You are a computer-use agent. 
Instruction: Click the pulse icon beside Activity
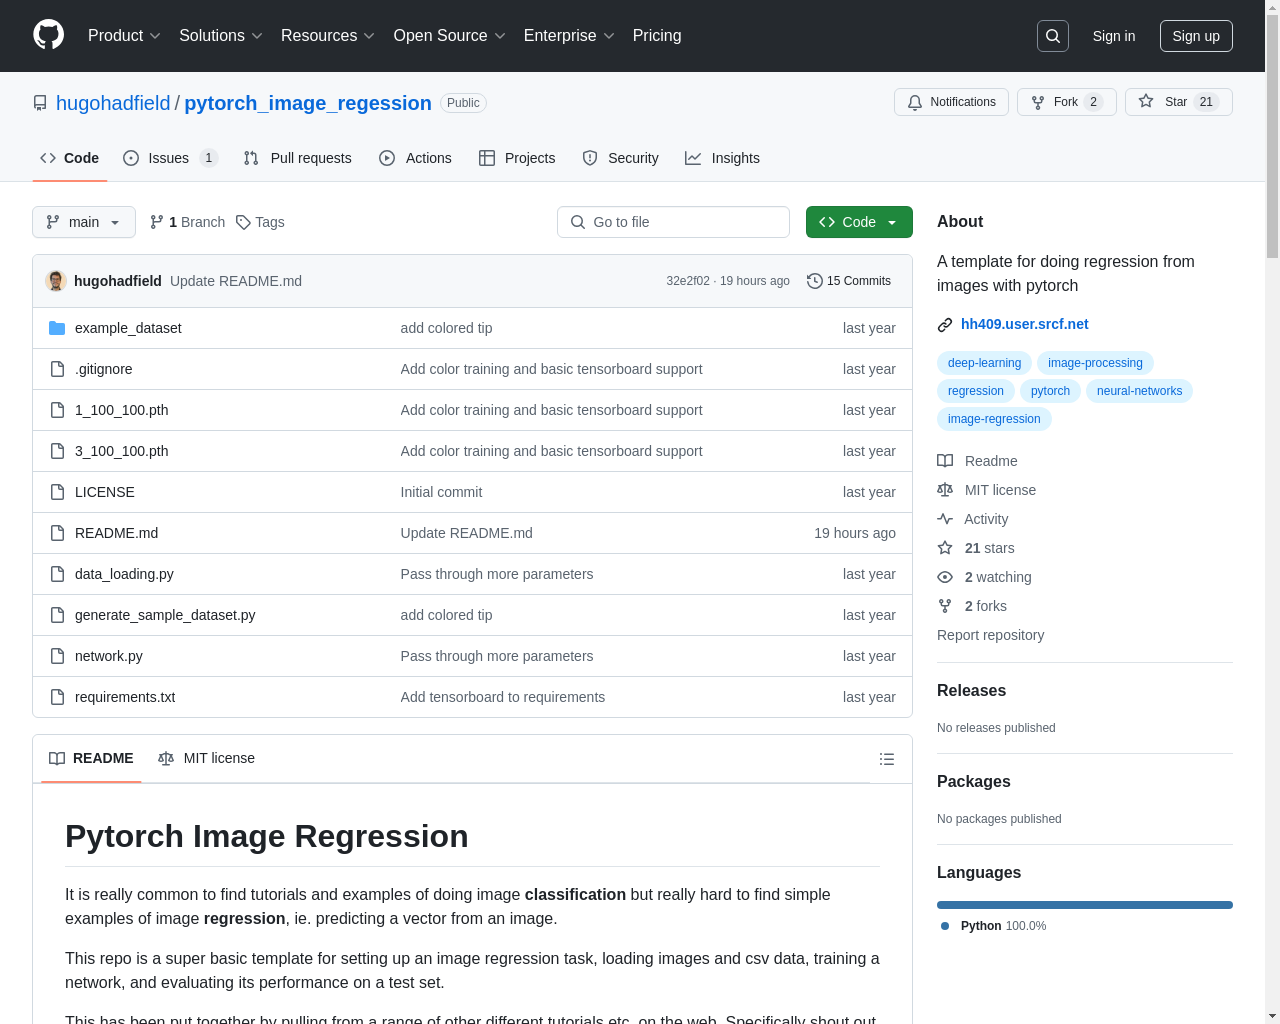pos(945,519)
